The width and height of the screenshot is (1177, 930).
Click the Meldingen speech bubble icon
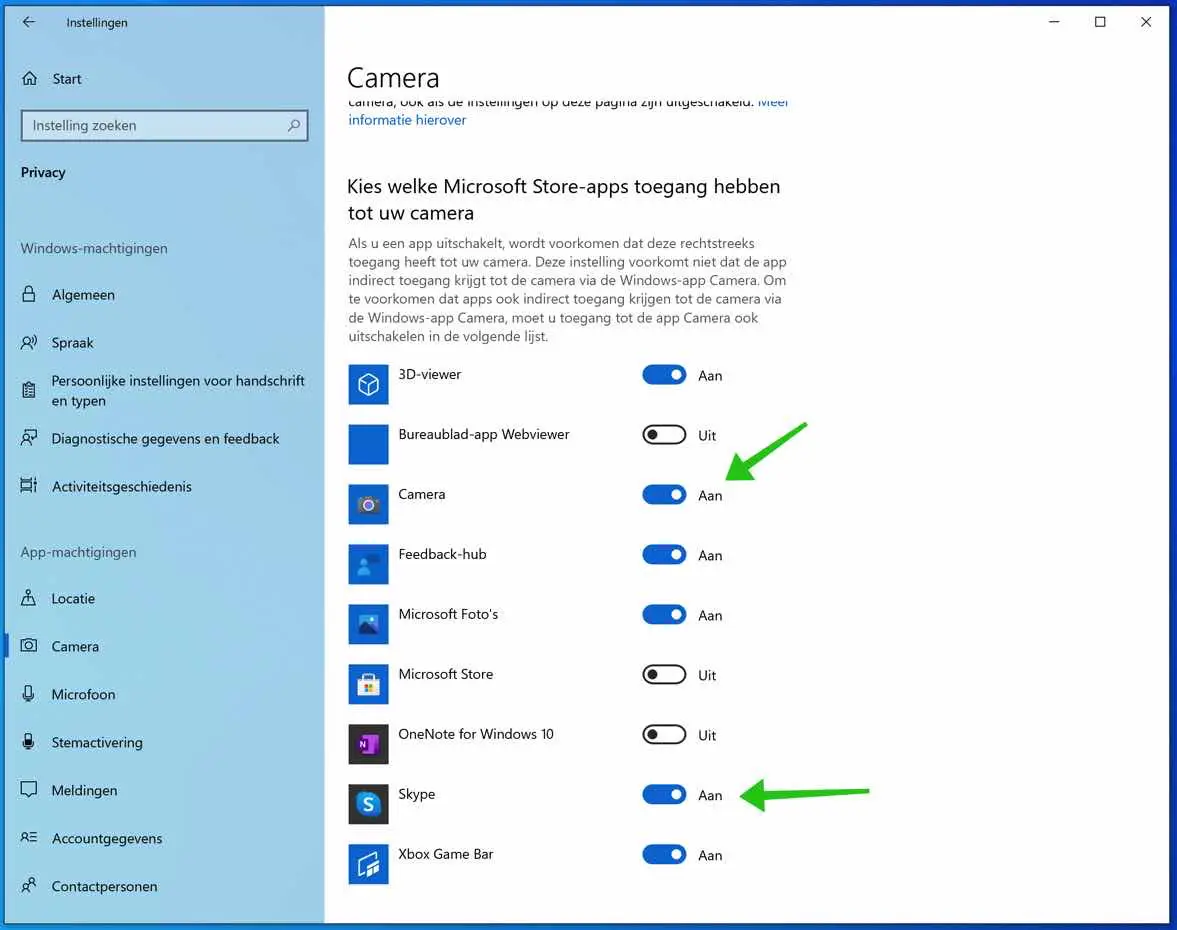tap(29, 789)
